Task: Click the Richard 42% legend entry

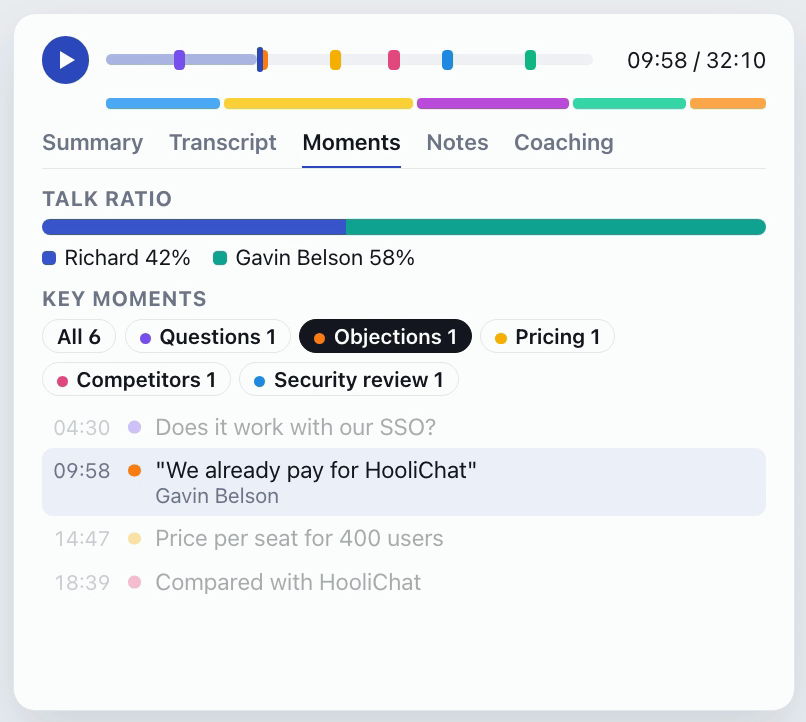Action: [x=116, y=258]
